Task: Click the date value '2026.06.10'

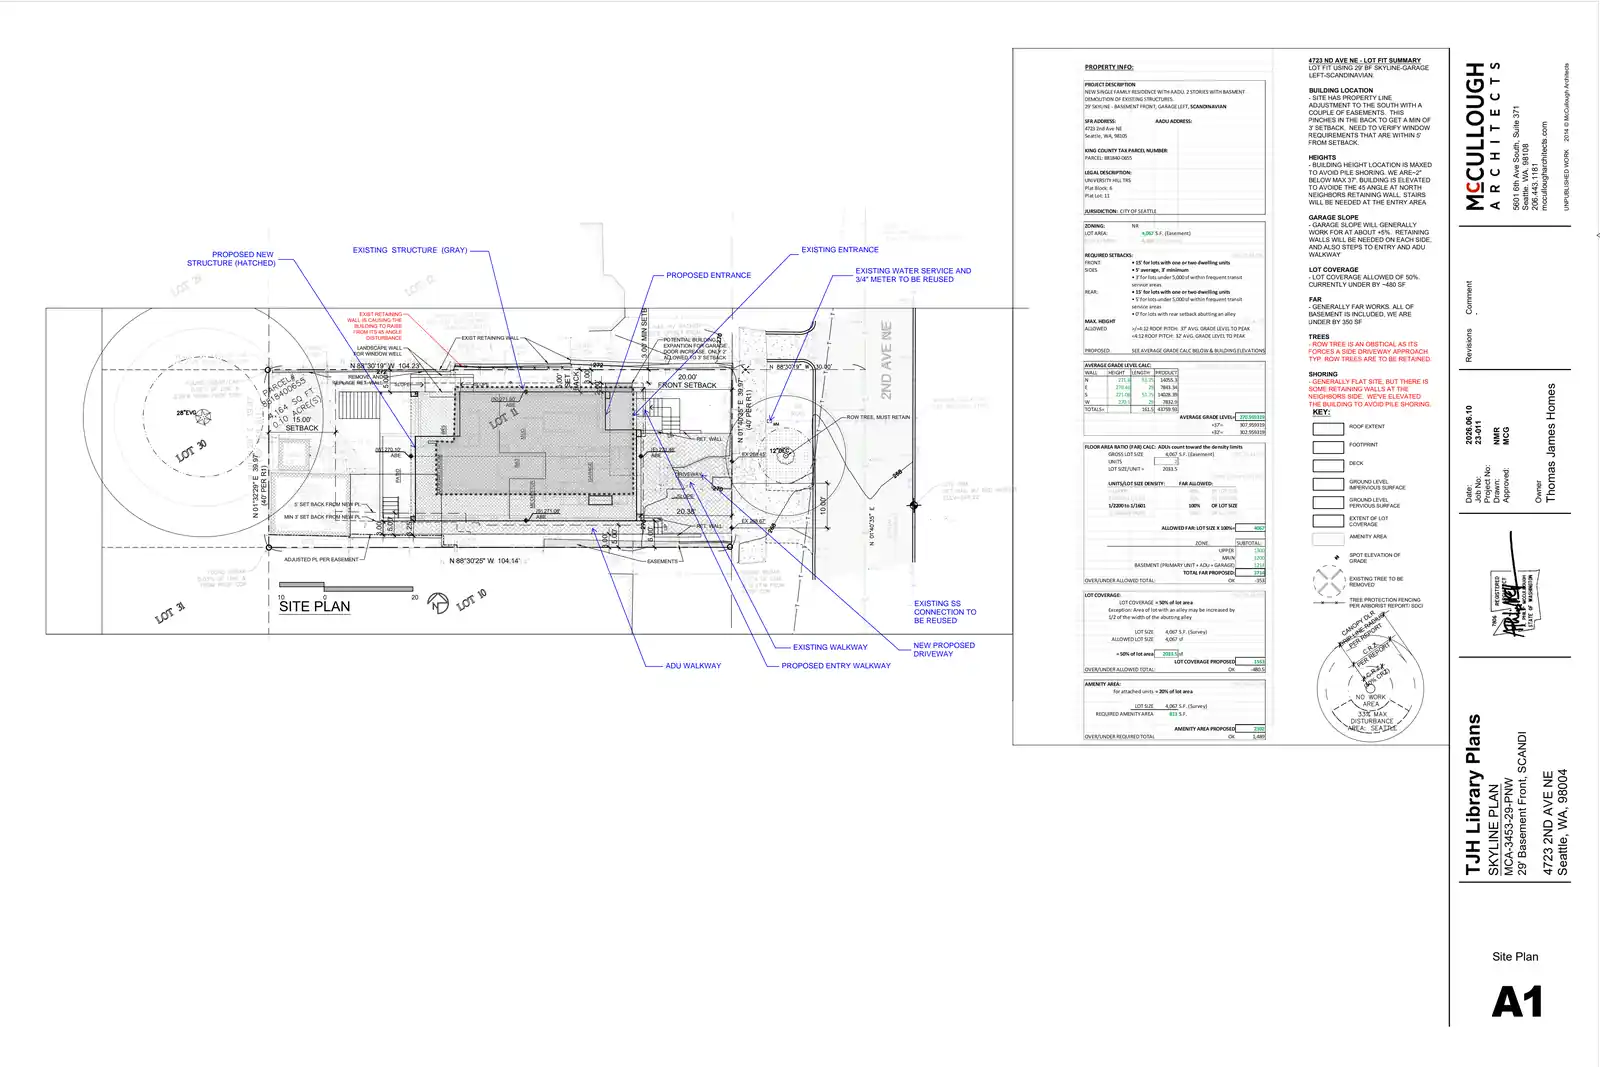Action: [x=1469, y=425]
